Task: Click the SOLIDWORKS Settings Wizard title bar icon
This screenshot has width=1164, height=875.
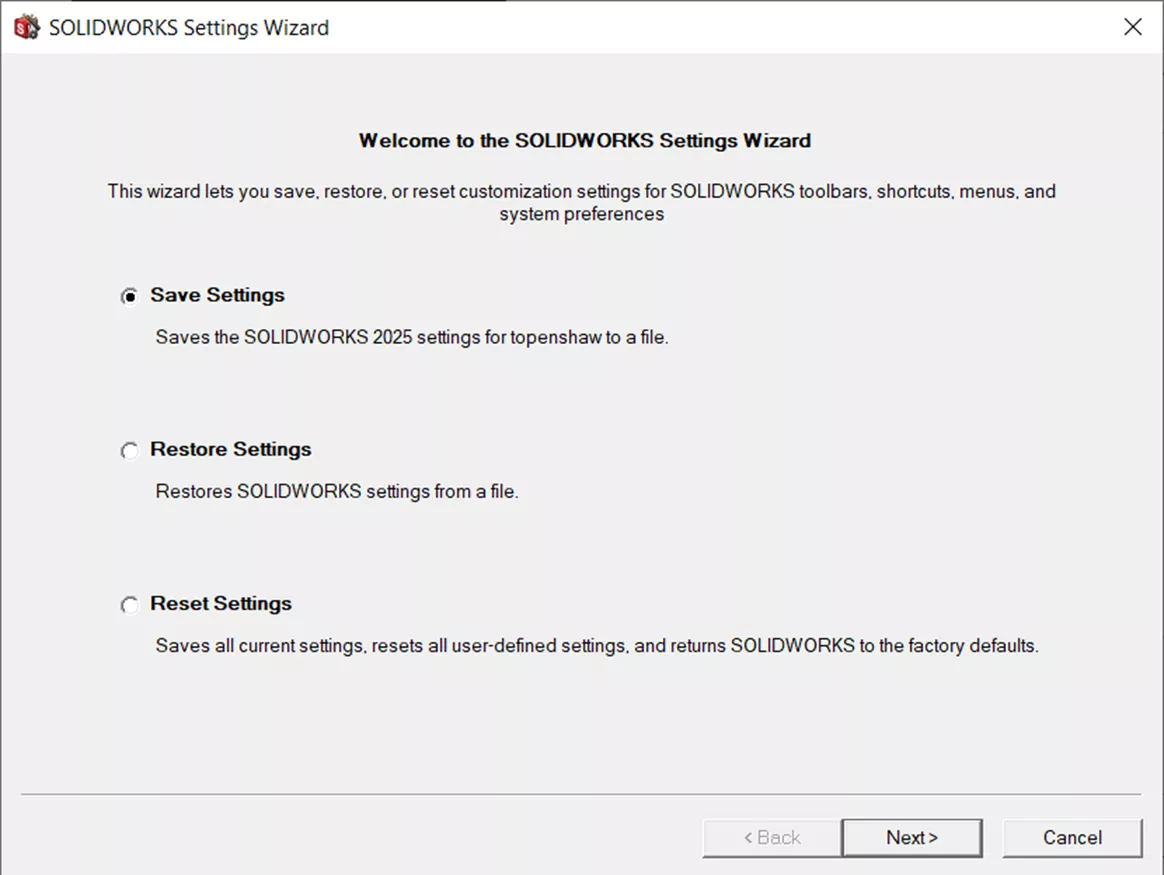Action: [x=25, y=26]
